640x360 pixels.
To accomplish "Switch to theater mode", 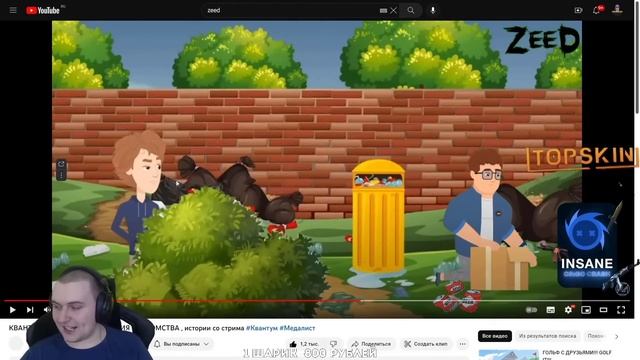I will pyautogui.click(x=603, y=310).
